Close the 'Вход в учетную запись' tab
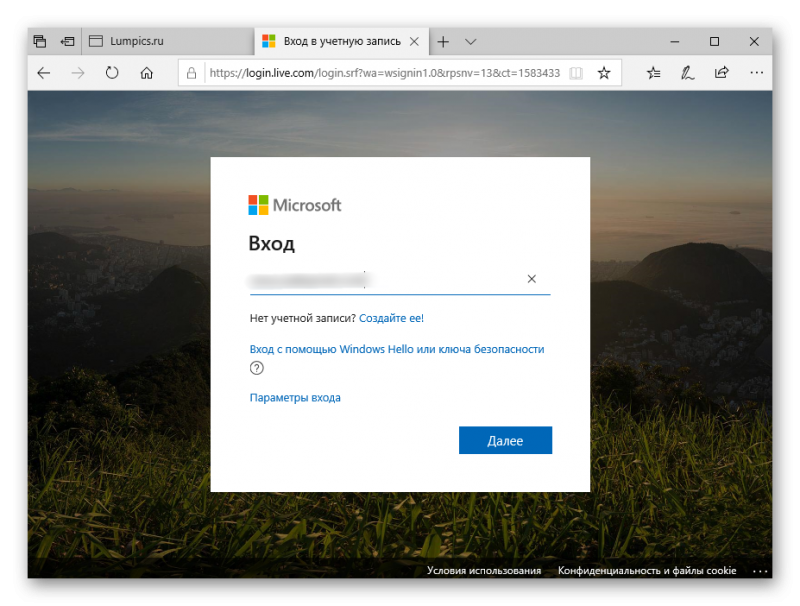Viewport: 800px width, 606px height. [x=415, y=41]
